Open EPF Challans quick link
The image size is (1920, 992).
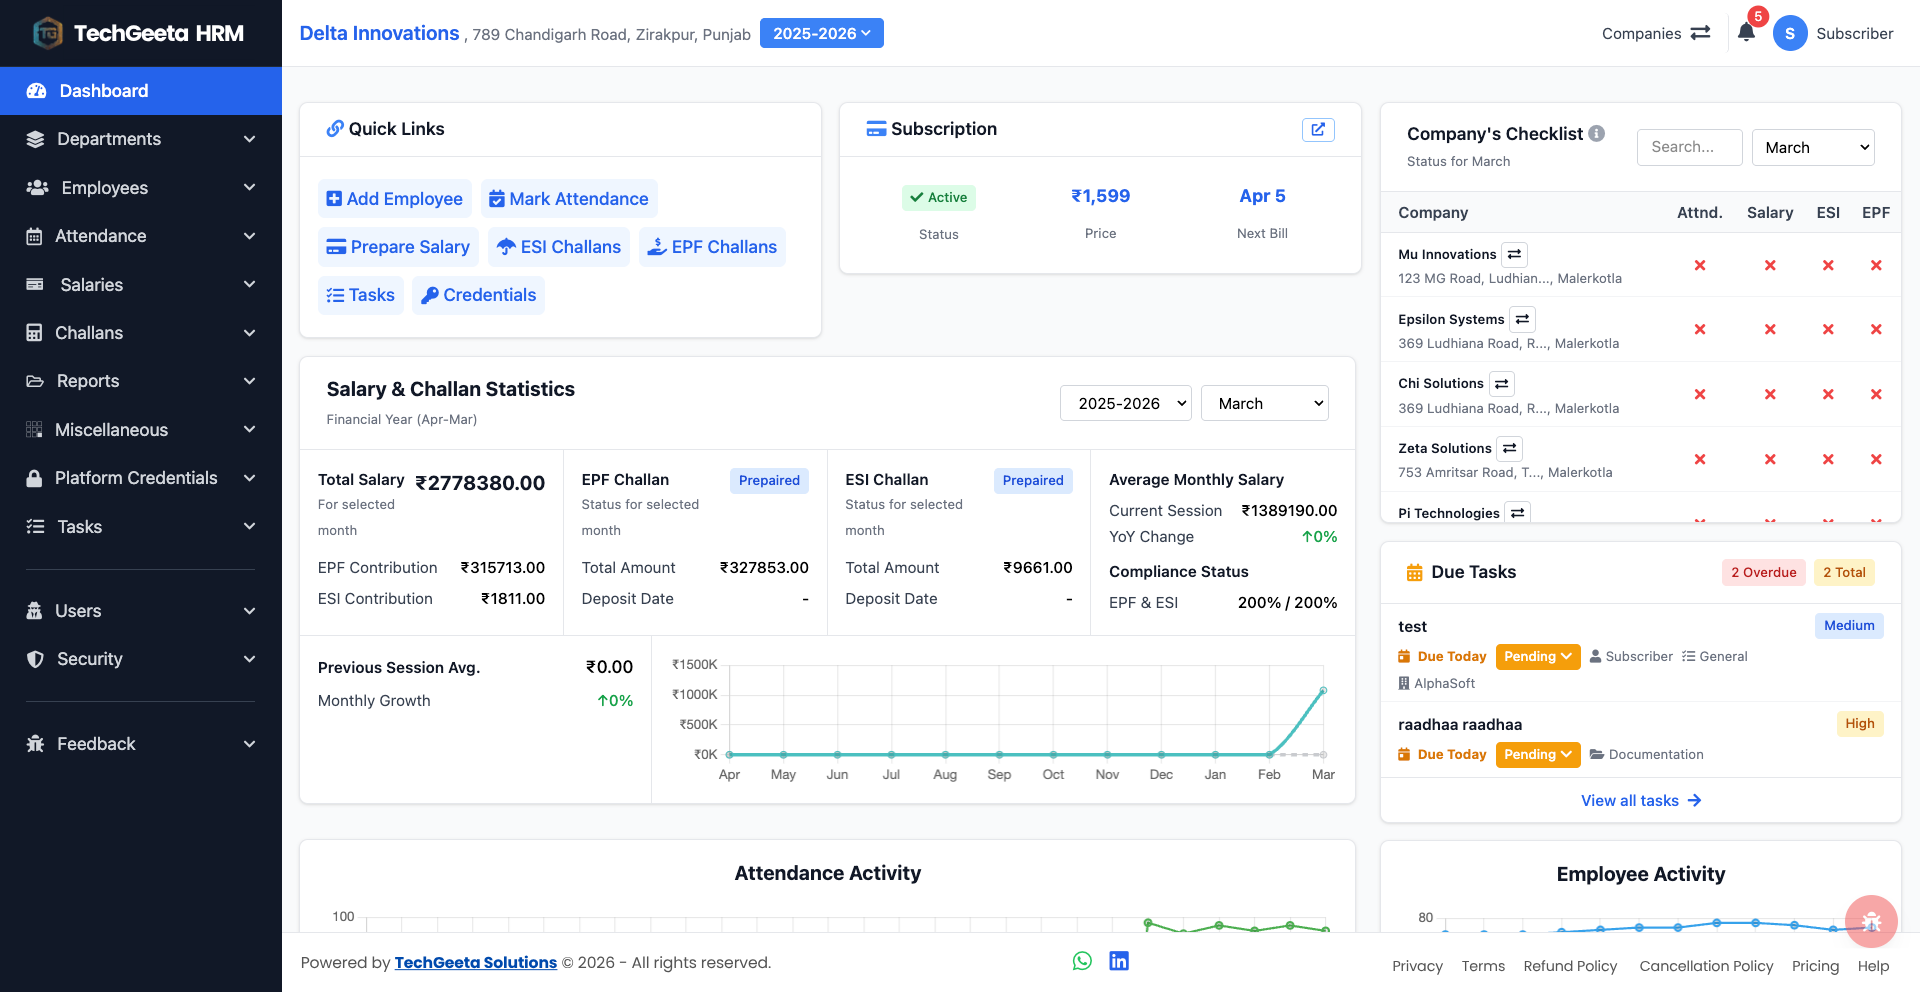click(712, 247)
